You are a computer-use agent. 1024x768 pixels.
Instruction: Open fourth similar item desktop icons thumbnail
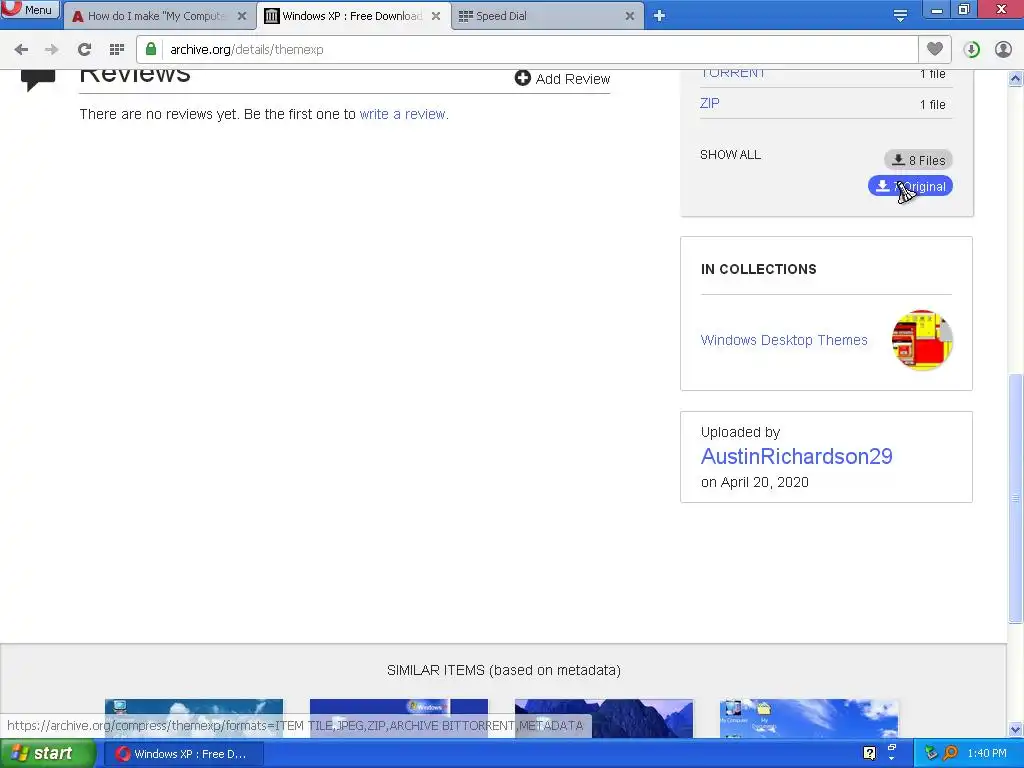pos(808,718)
